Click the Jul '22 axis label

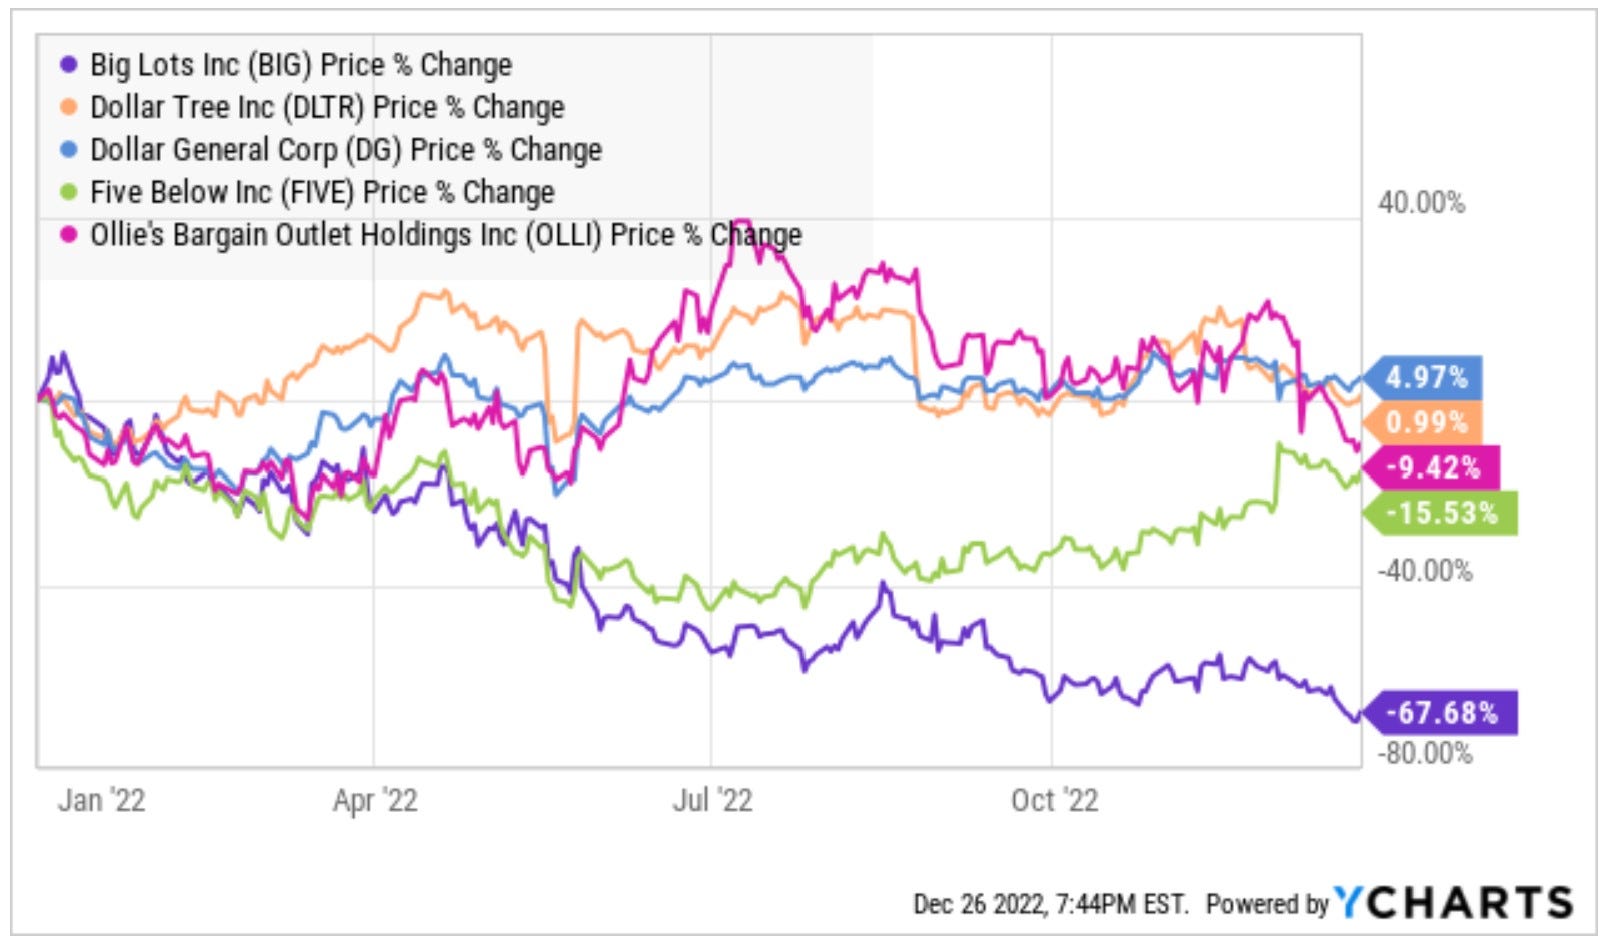712,801
